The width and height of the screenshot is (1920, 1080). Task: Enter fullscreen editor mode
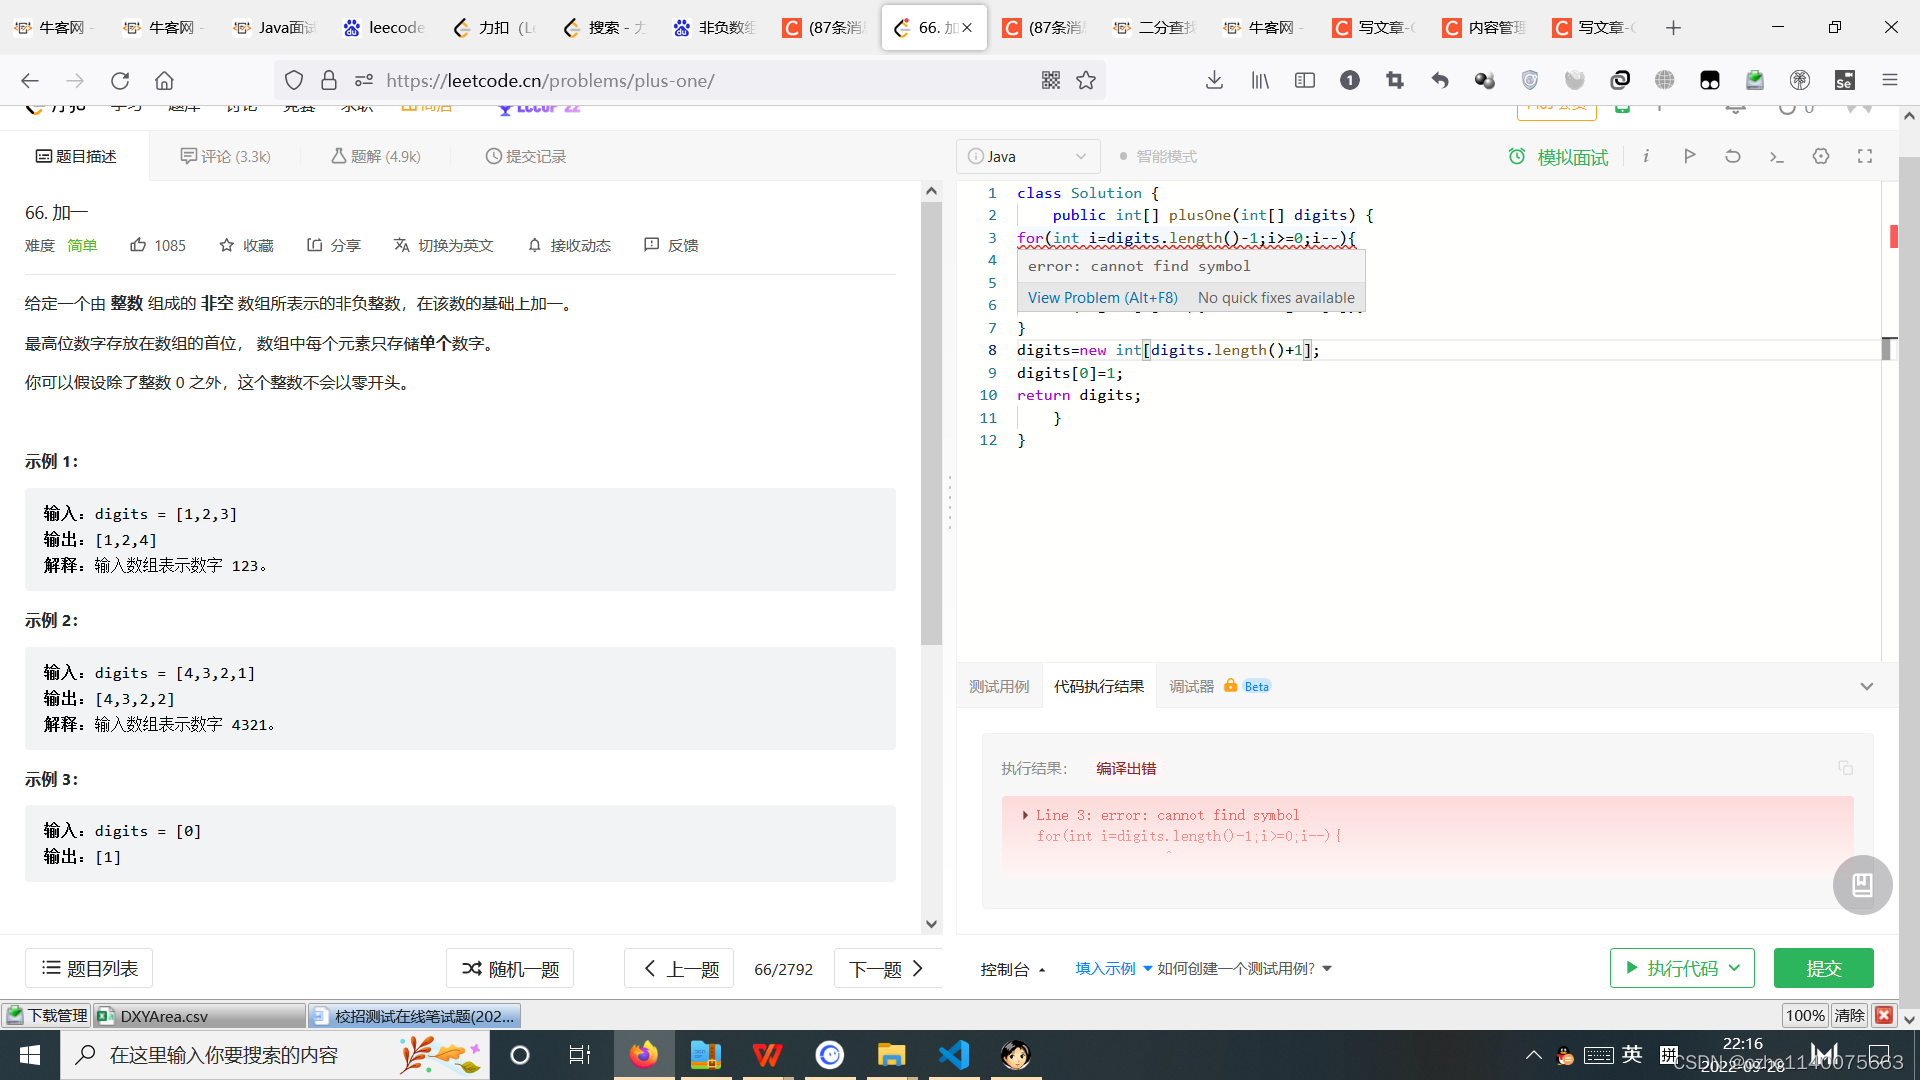coord(1865,156)
